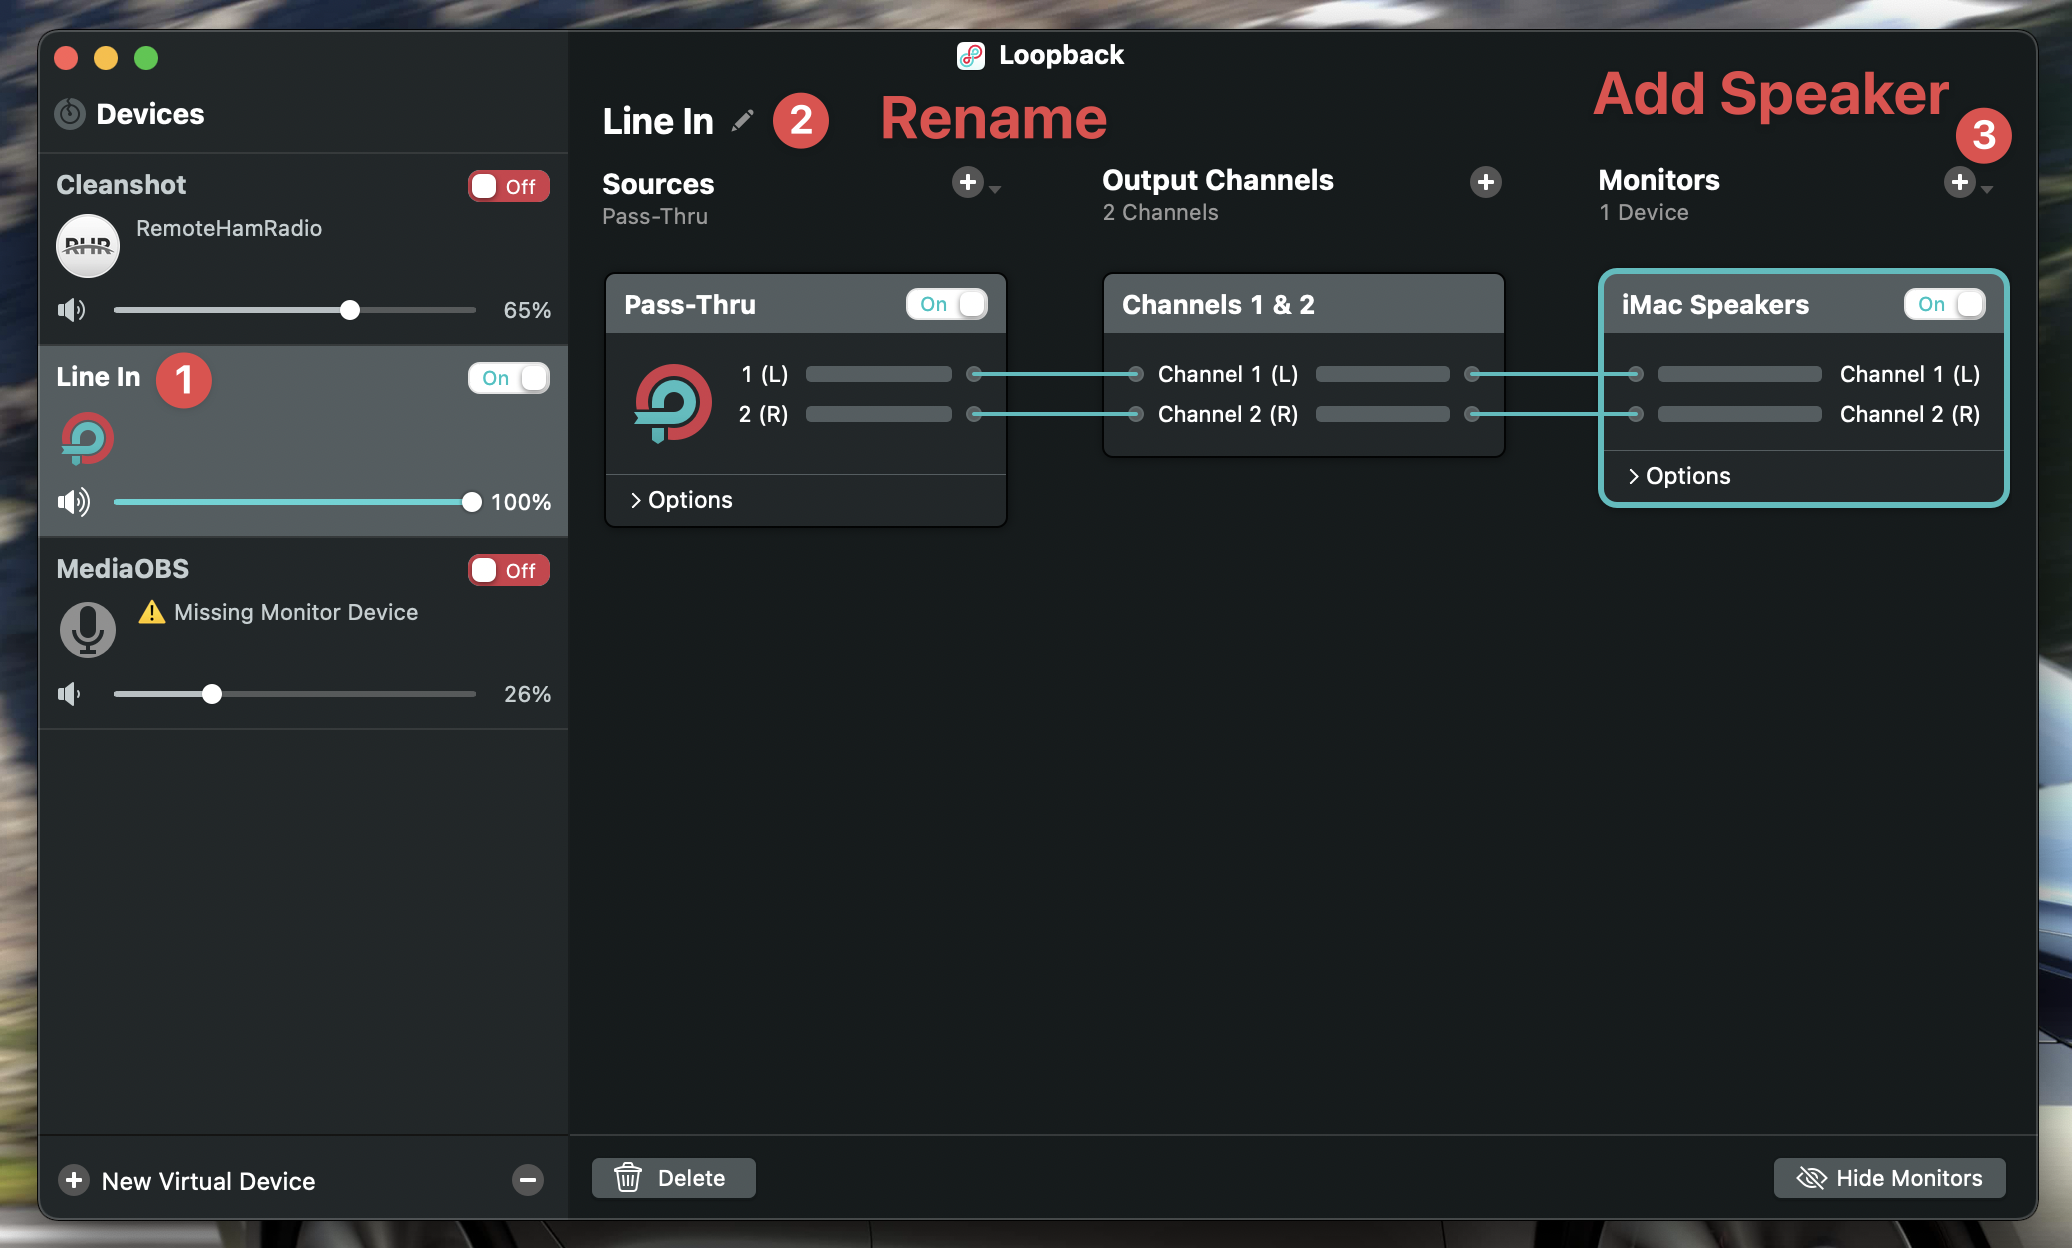Add an output channel with plus icon
This screenshot has width=2072, height=1248.
pos(1485,182)
